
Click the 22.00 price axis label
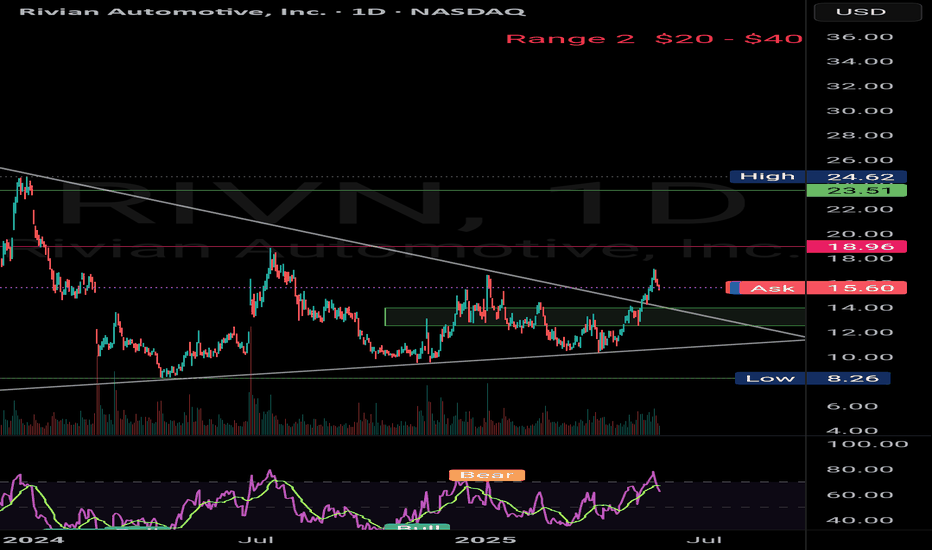pos(860,209)
